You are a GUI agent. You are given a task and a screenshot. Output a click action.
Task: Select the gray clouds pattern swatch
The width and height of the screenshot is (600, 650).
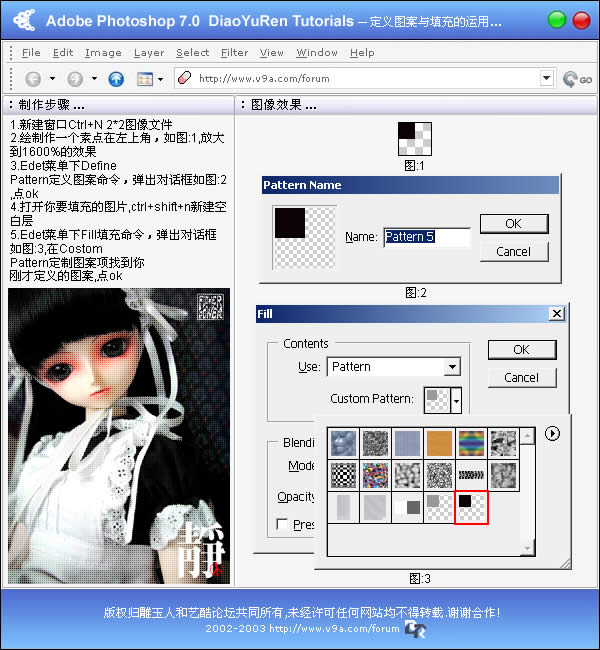click(x=407, y=475)
